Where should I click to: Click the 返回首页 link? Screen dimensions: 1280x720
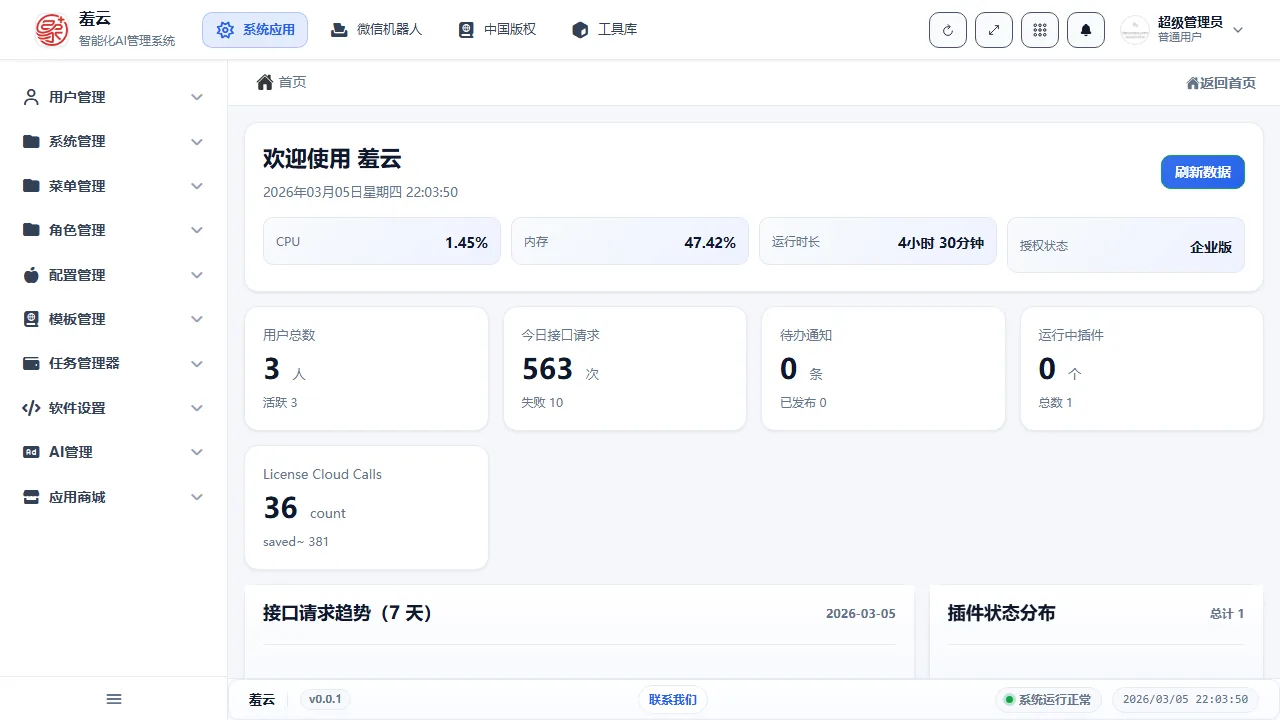pyautogui.click(x=1221, y=83)
